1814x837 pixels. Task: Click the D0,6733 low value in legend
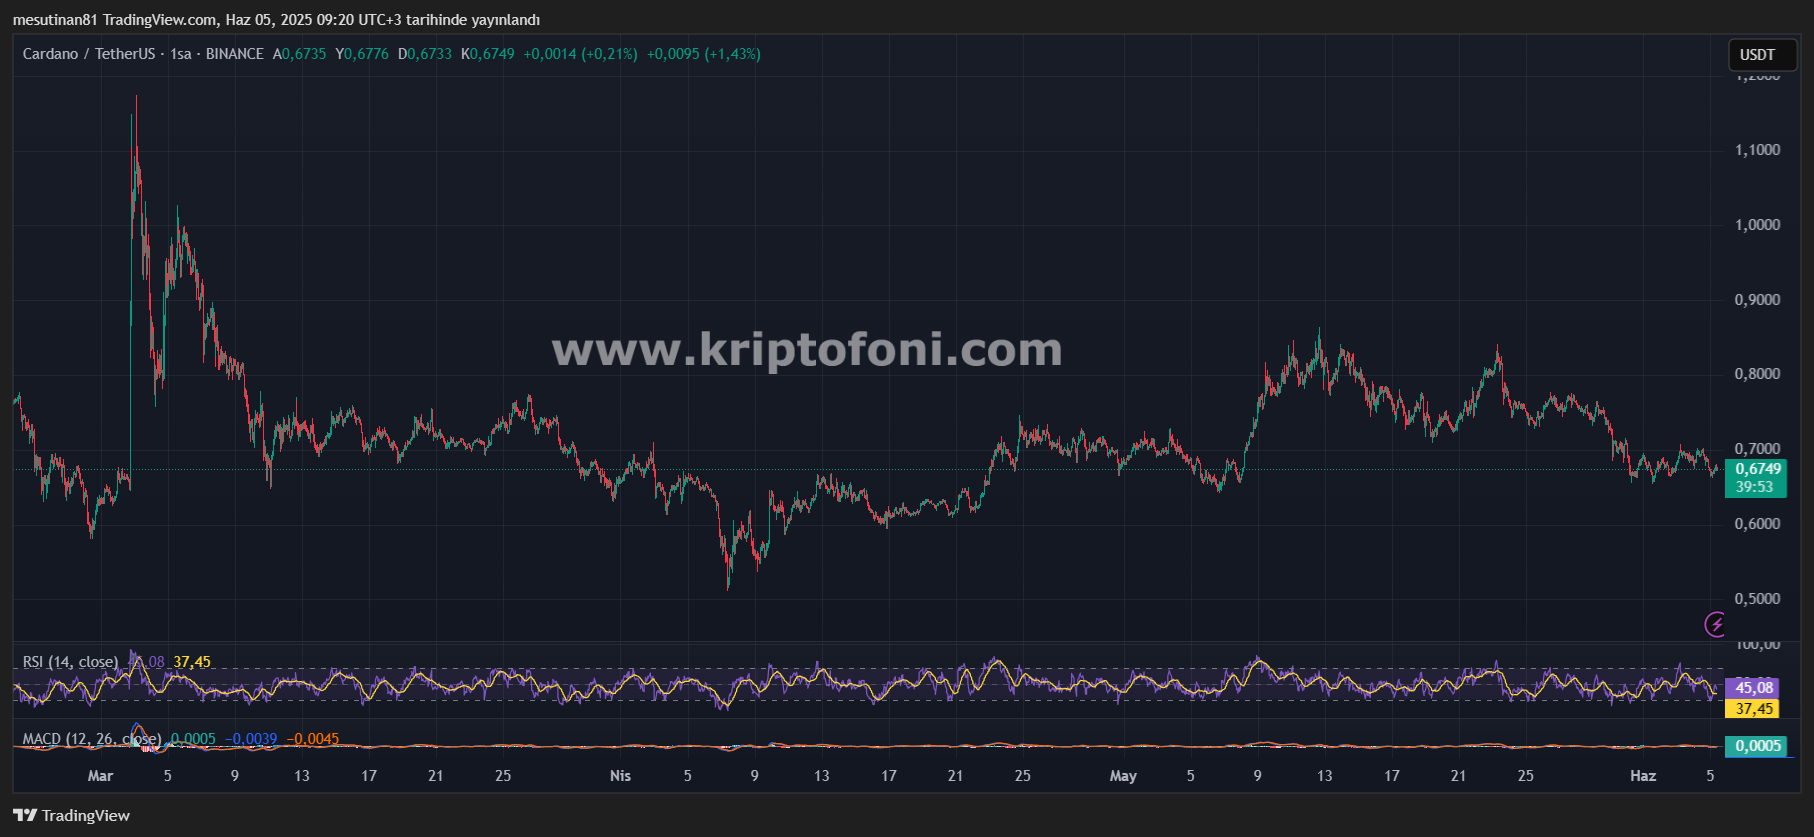pos(425,54)
